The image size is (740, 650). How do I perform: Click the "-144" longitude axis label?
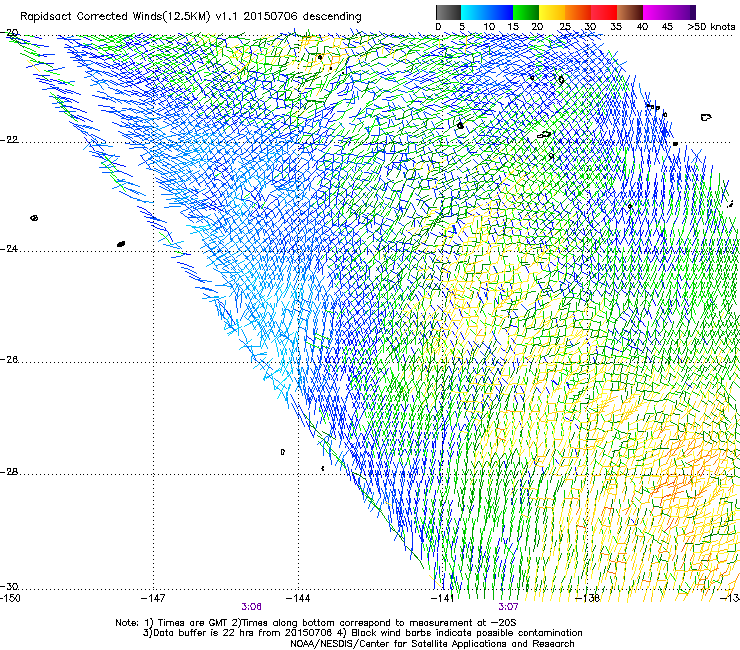298,598
